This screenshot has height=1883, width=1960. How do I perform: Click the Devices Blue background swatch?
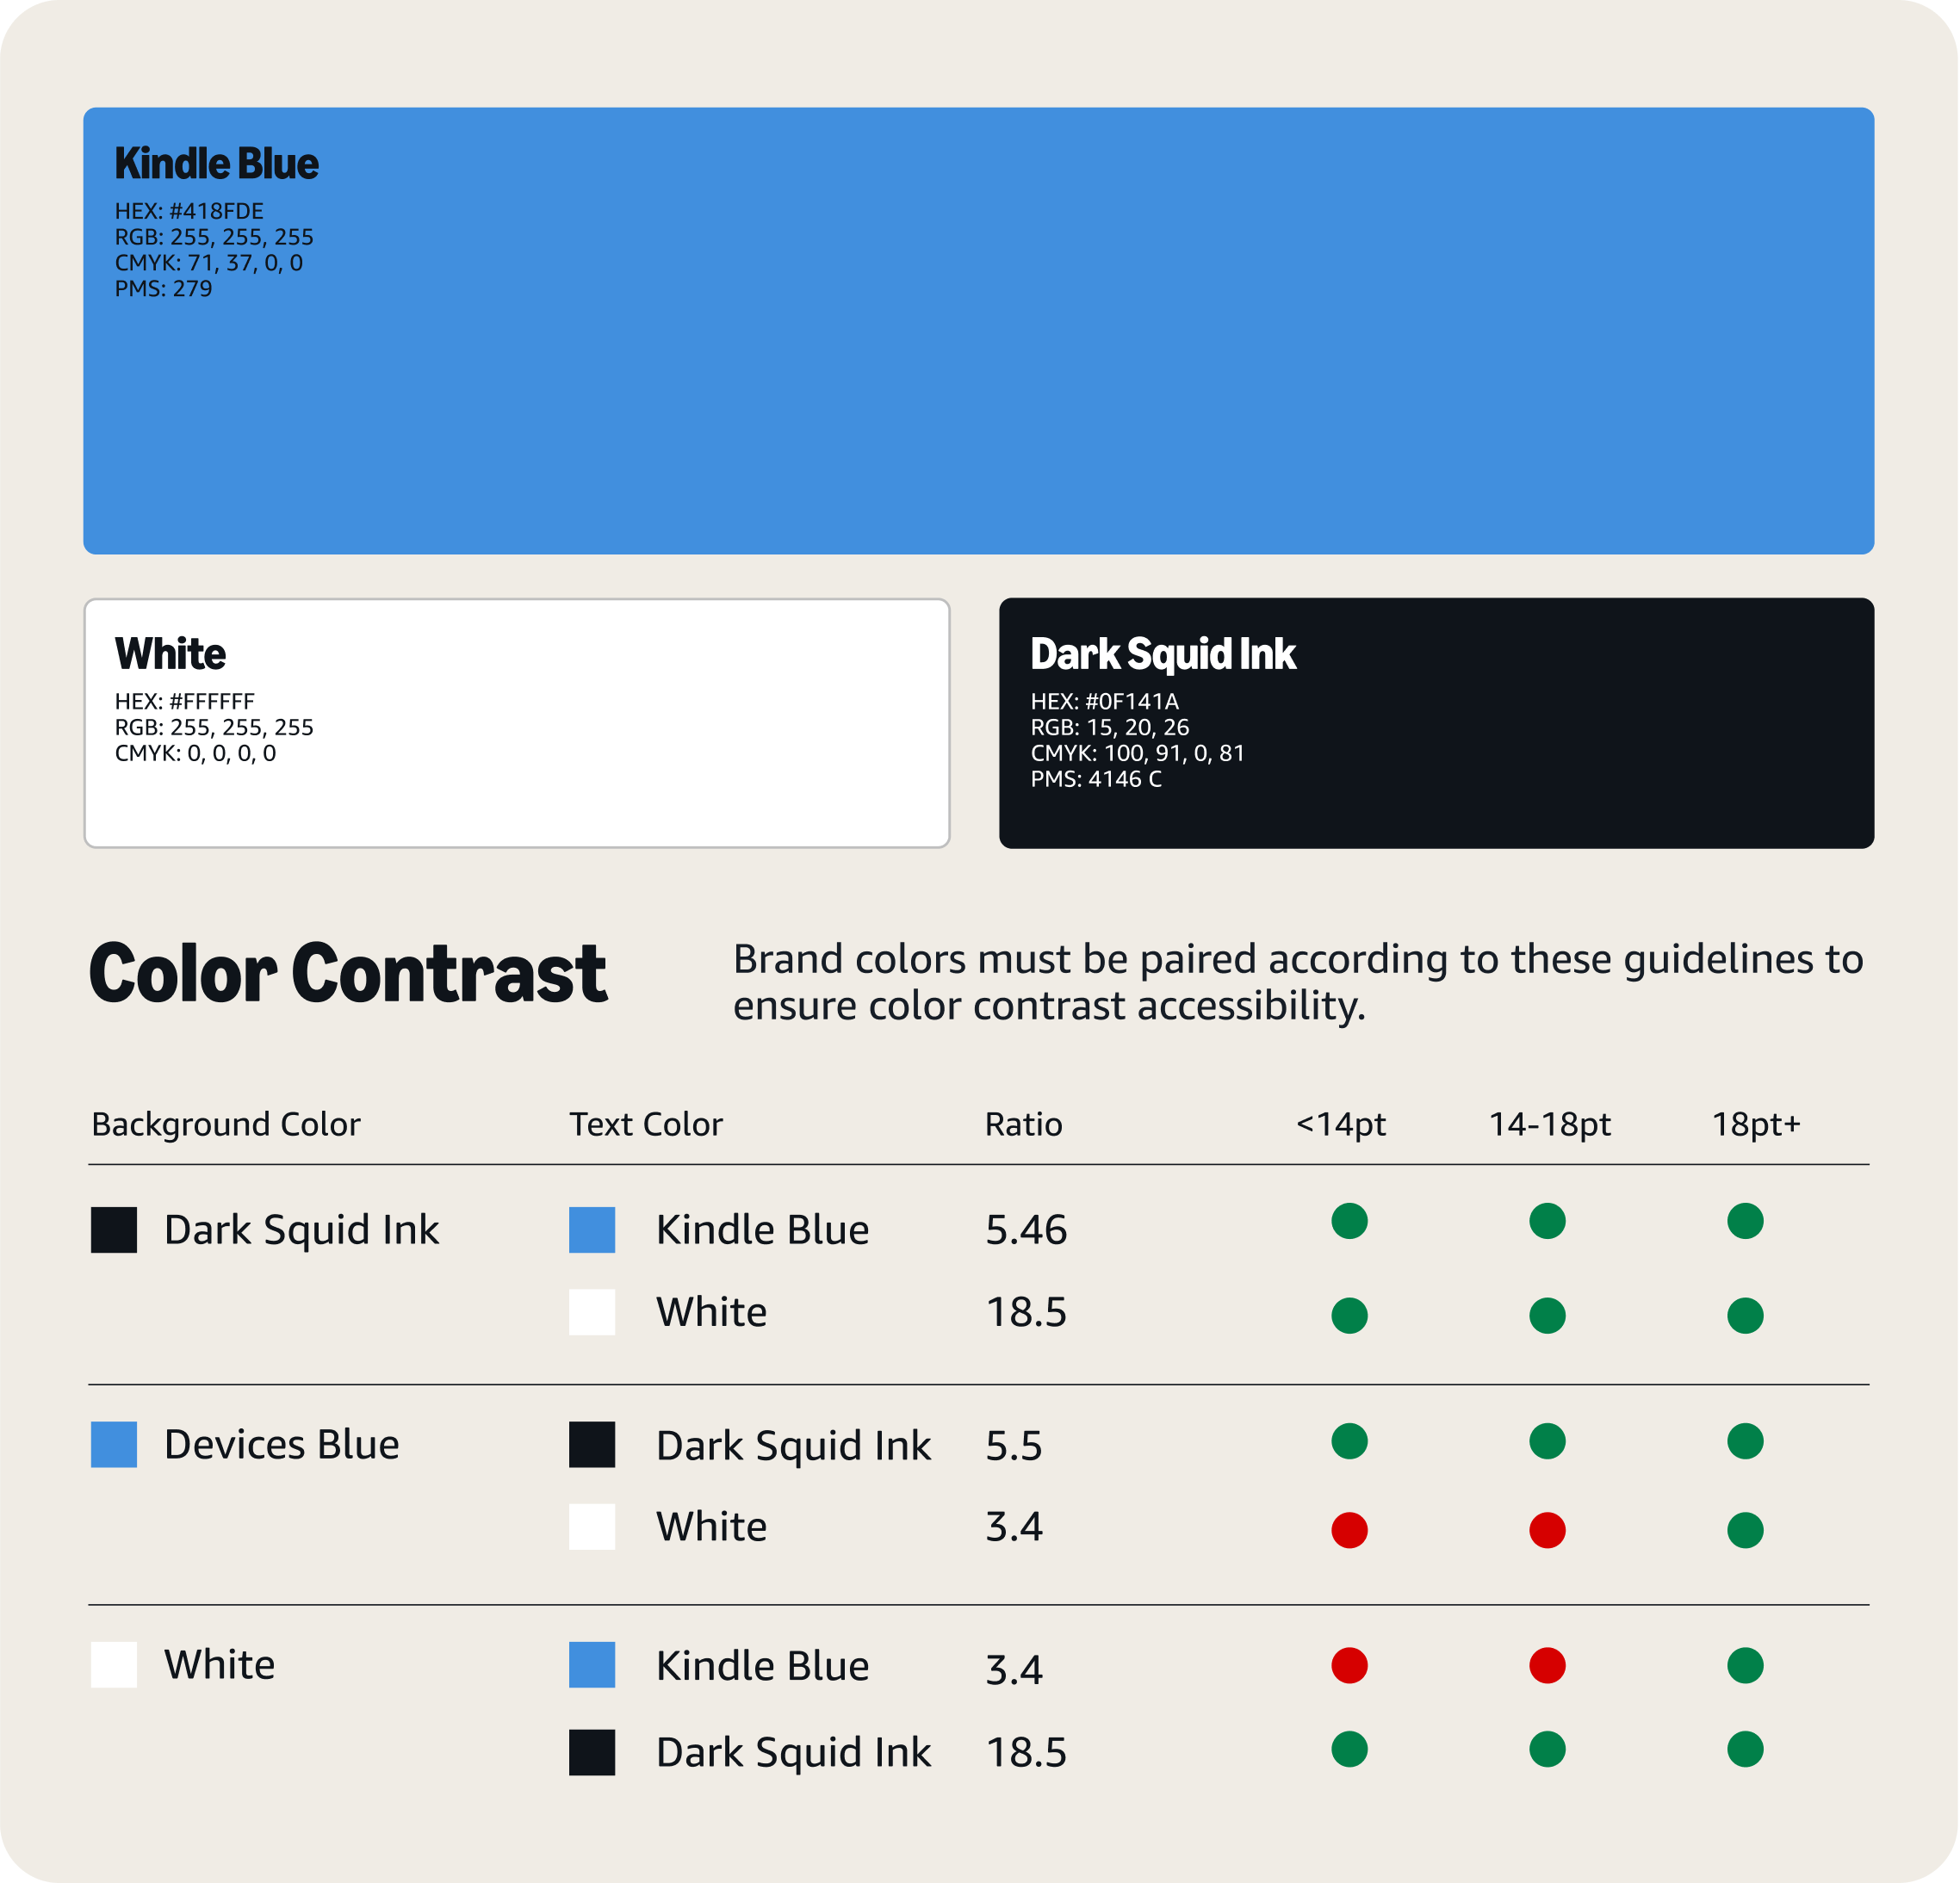114,1445
